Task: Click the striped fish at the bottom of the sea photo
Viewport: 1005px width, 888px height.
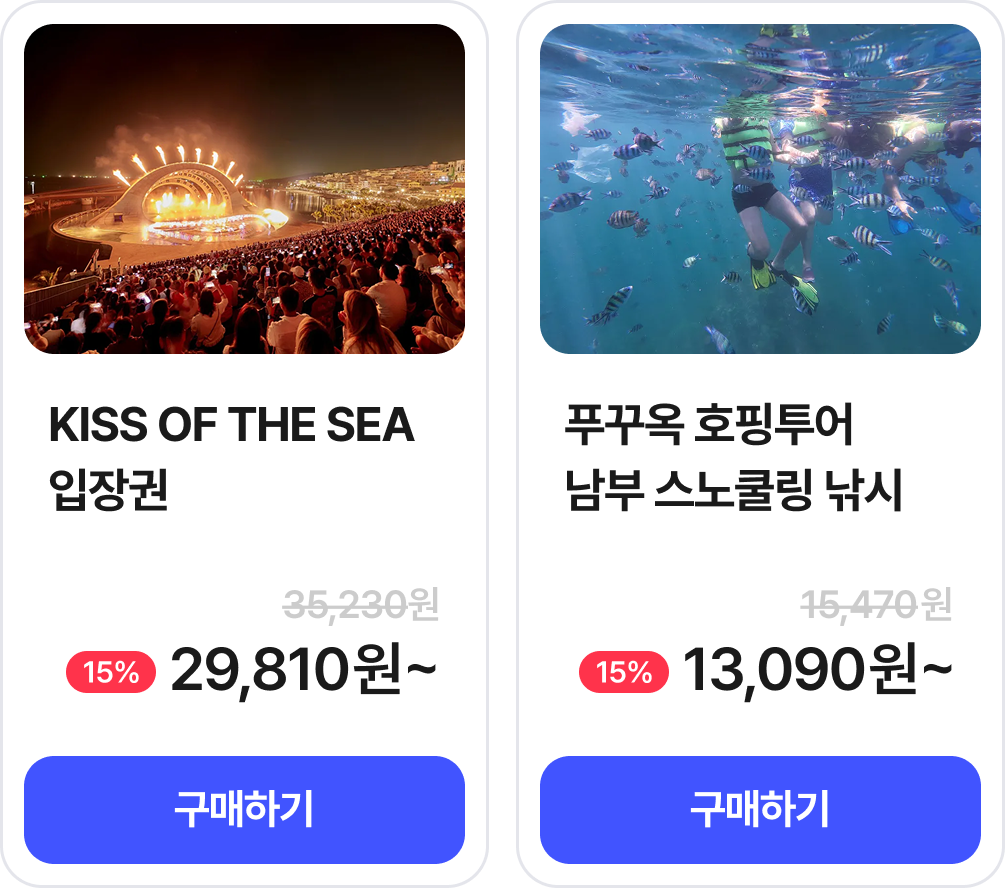Action: coord(611,305)
